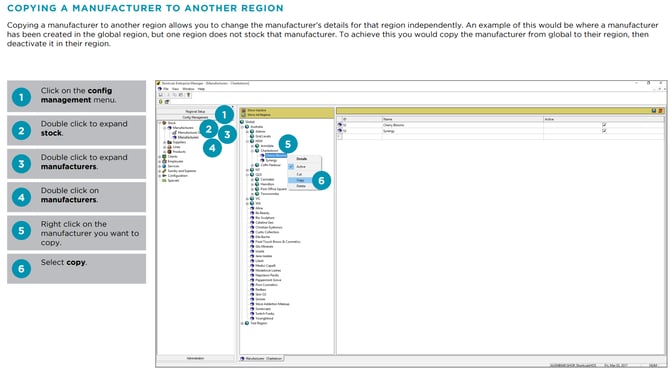Collapse the Australia region node

[242, 127]
